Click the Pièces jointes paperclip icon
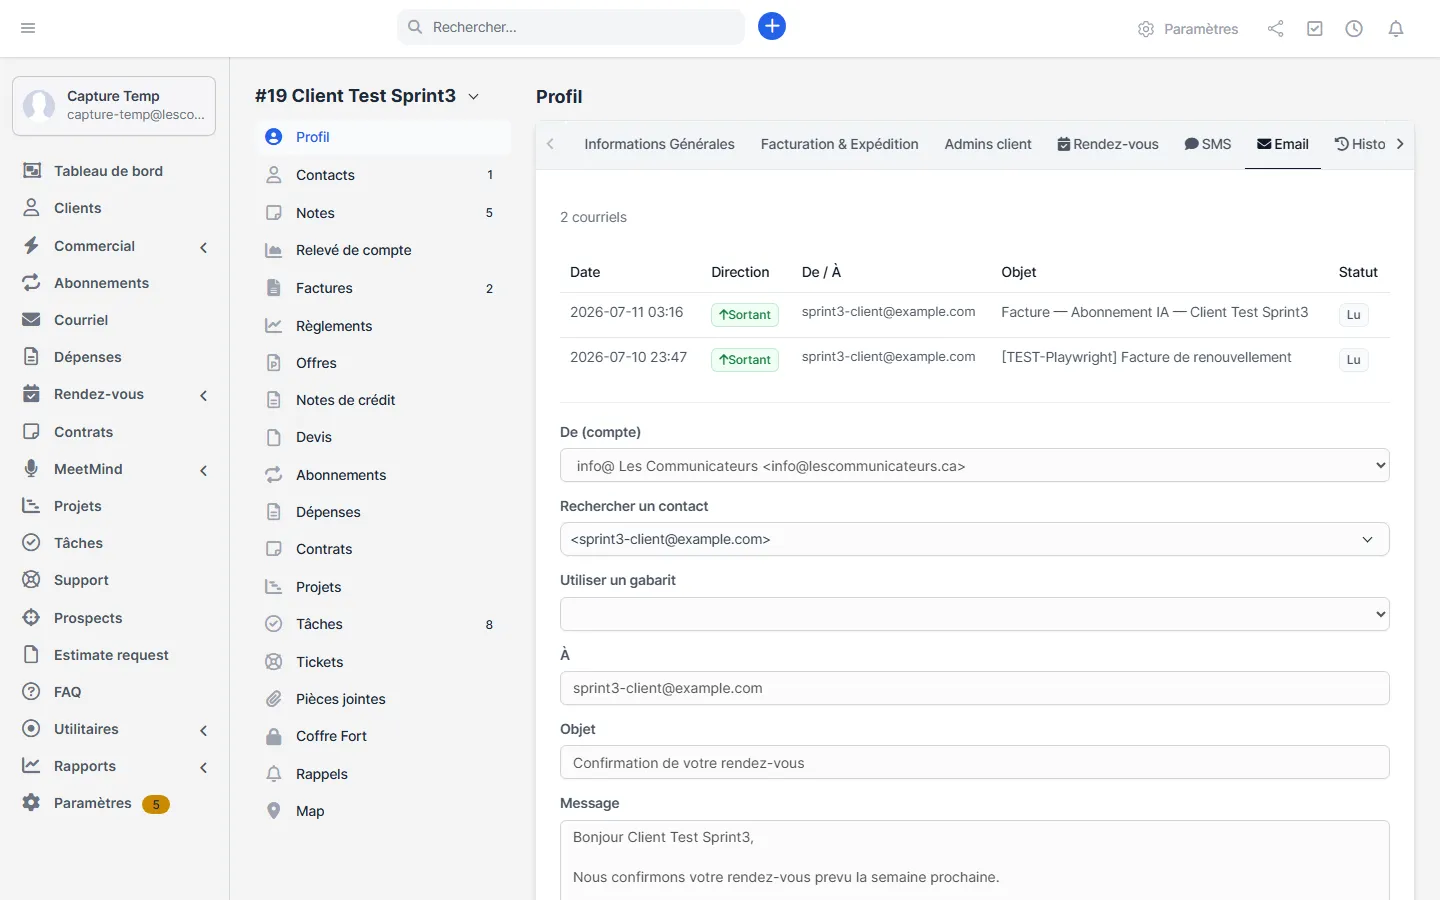The height and width of the screenshot is (900, 1440). pyautogui.click(x=274, y=699)
